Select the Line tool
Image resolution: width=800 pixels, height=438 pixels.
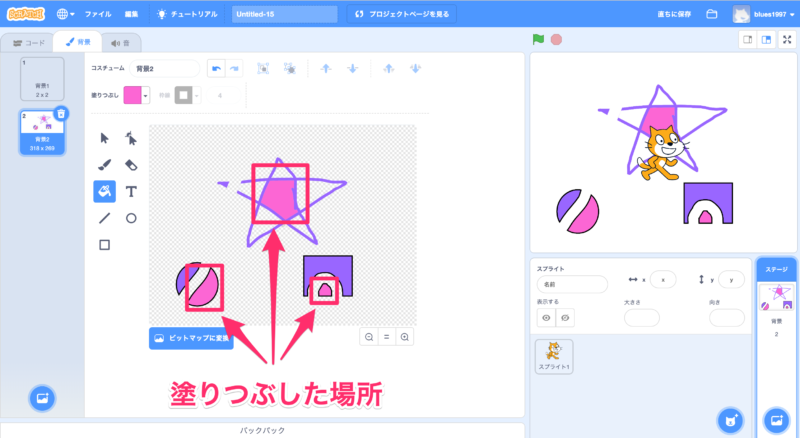(x=104, y=217)
